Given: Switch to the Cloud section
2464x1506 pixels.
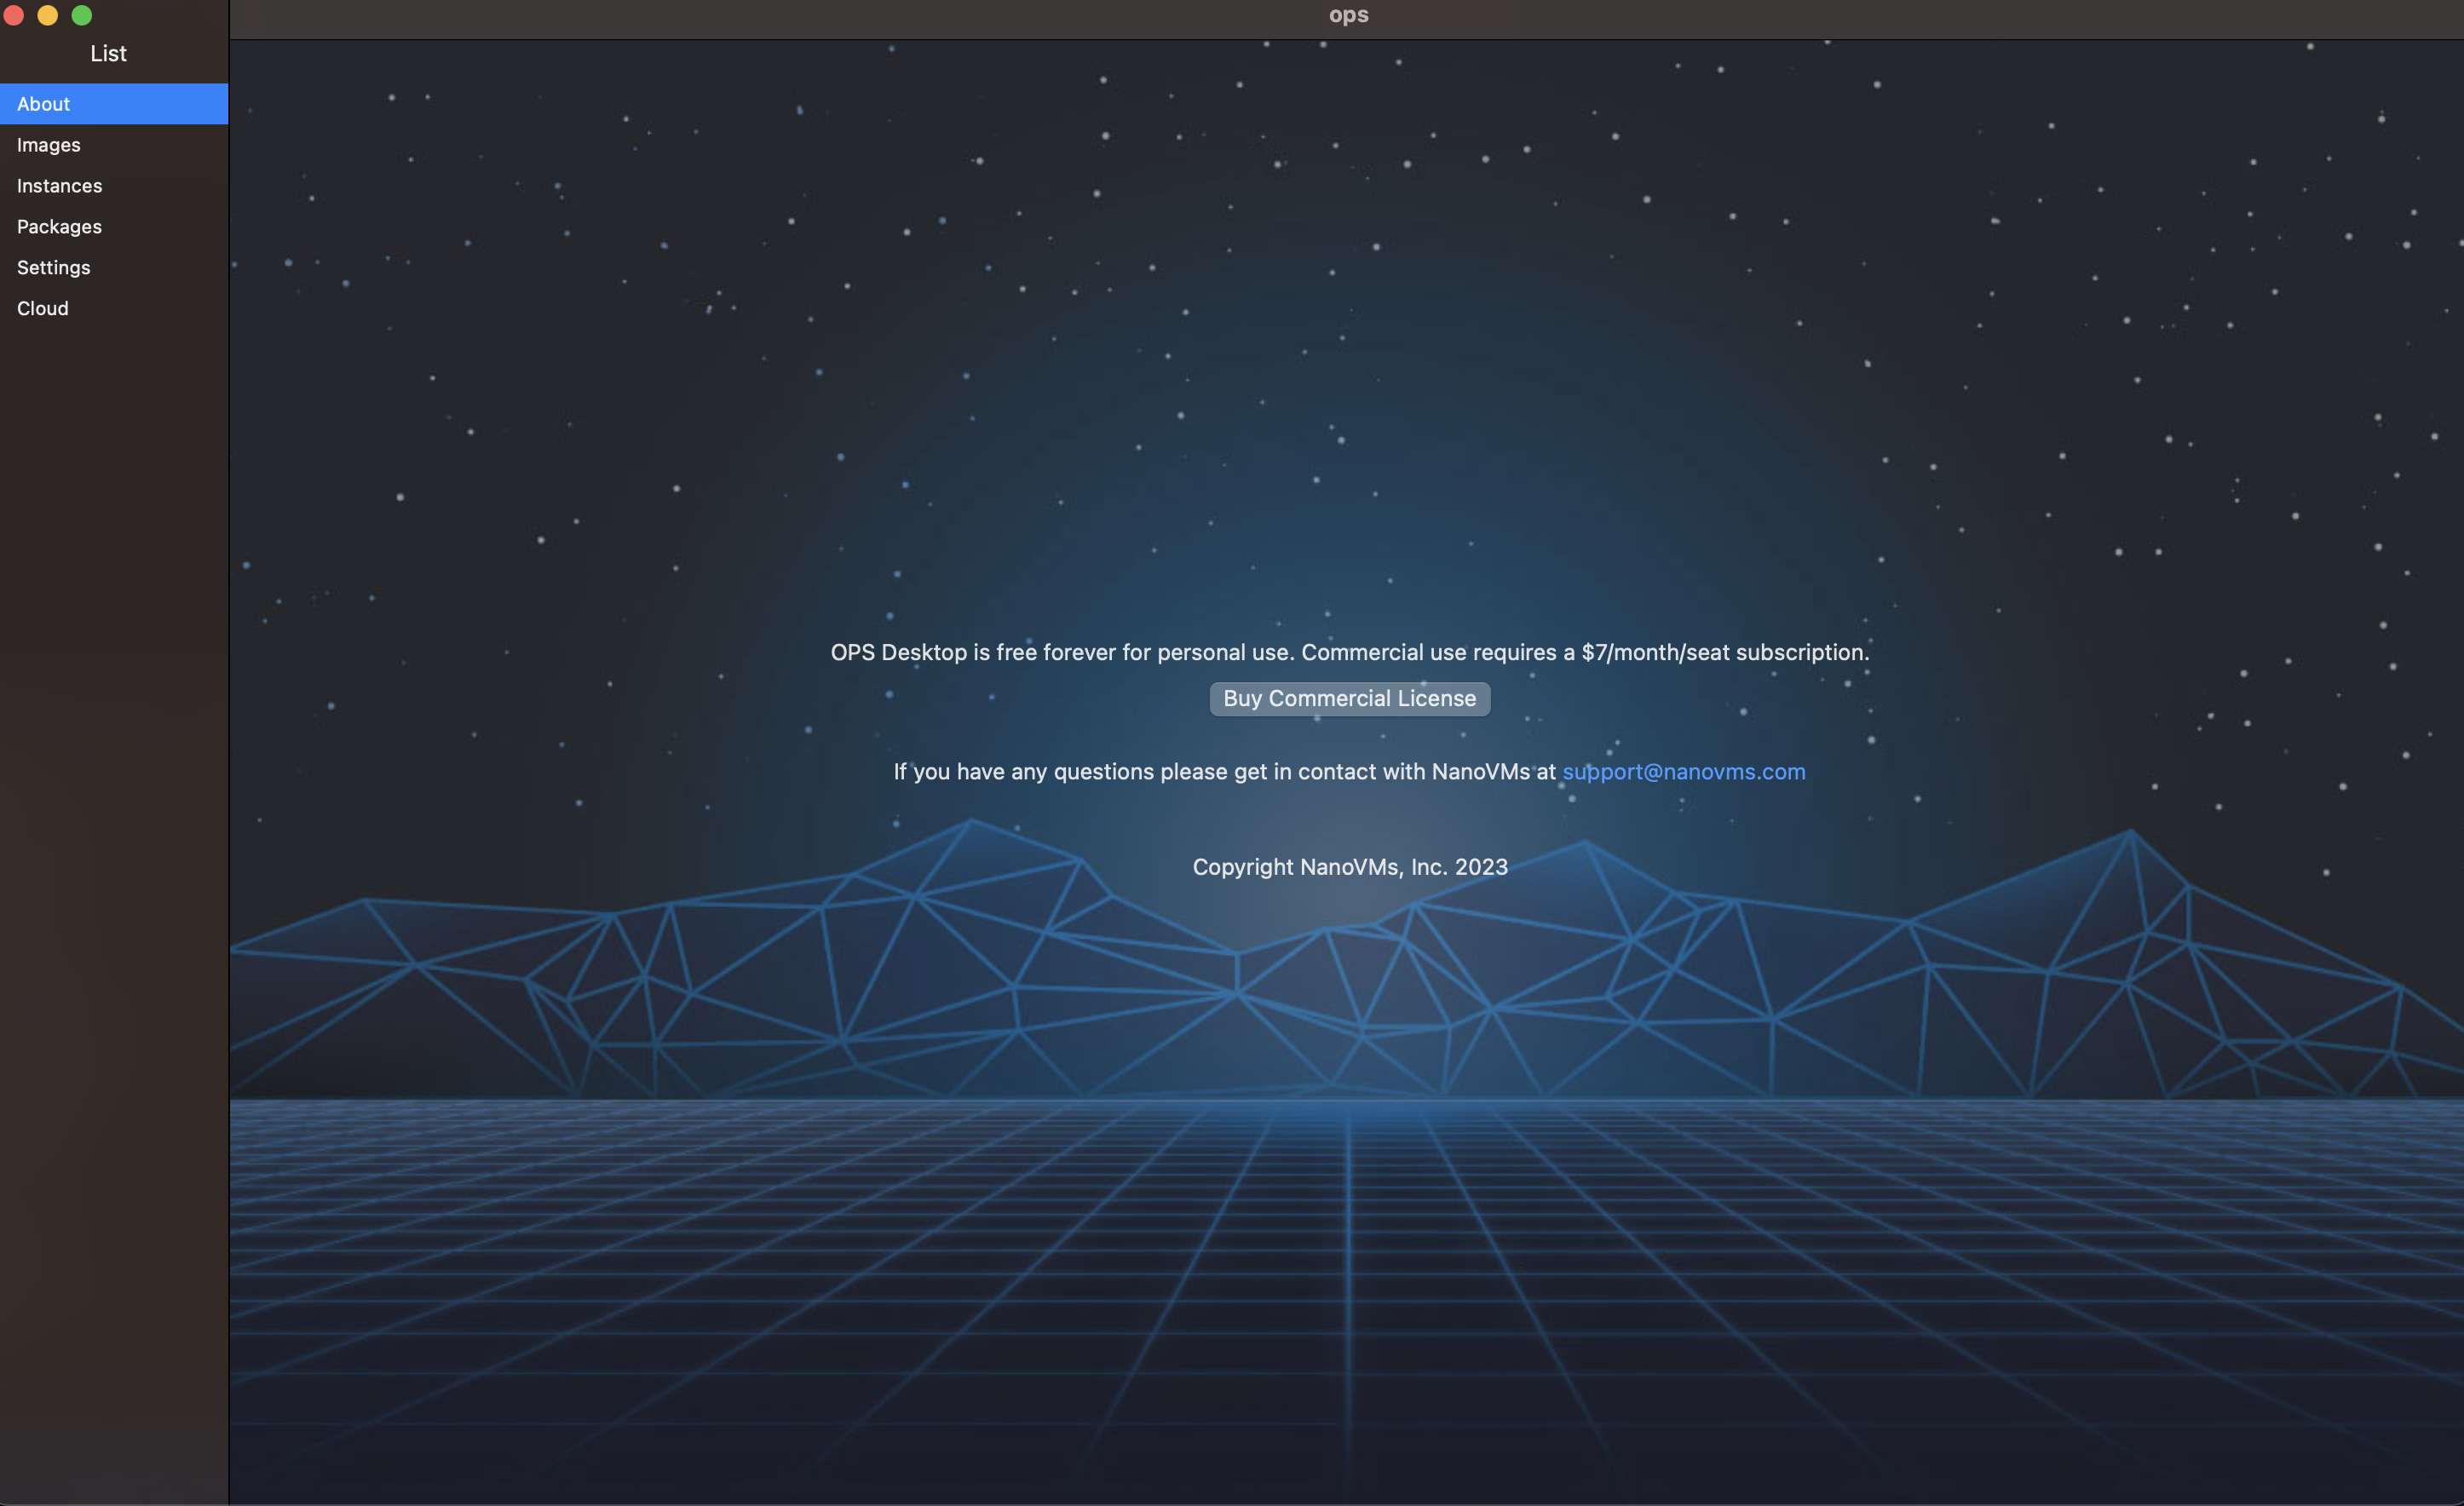Looking at the screenshot, I should click(x=43, y=309).
